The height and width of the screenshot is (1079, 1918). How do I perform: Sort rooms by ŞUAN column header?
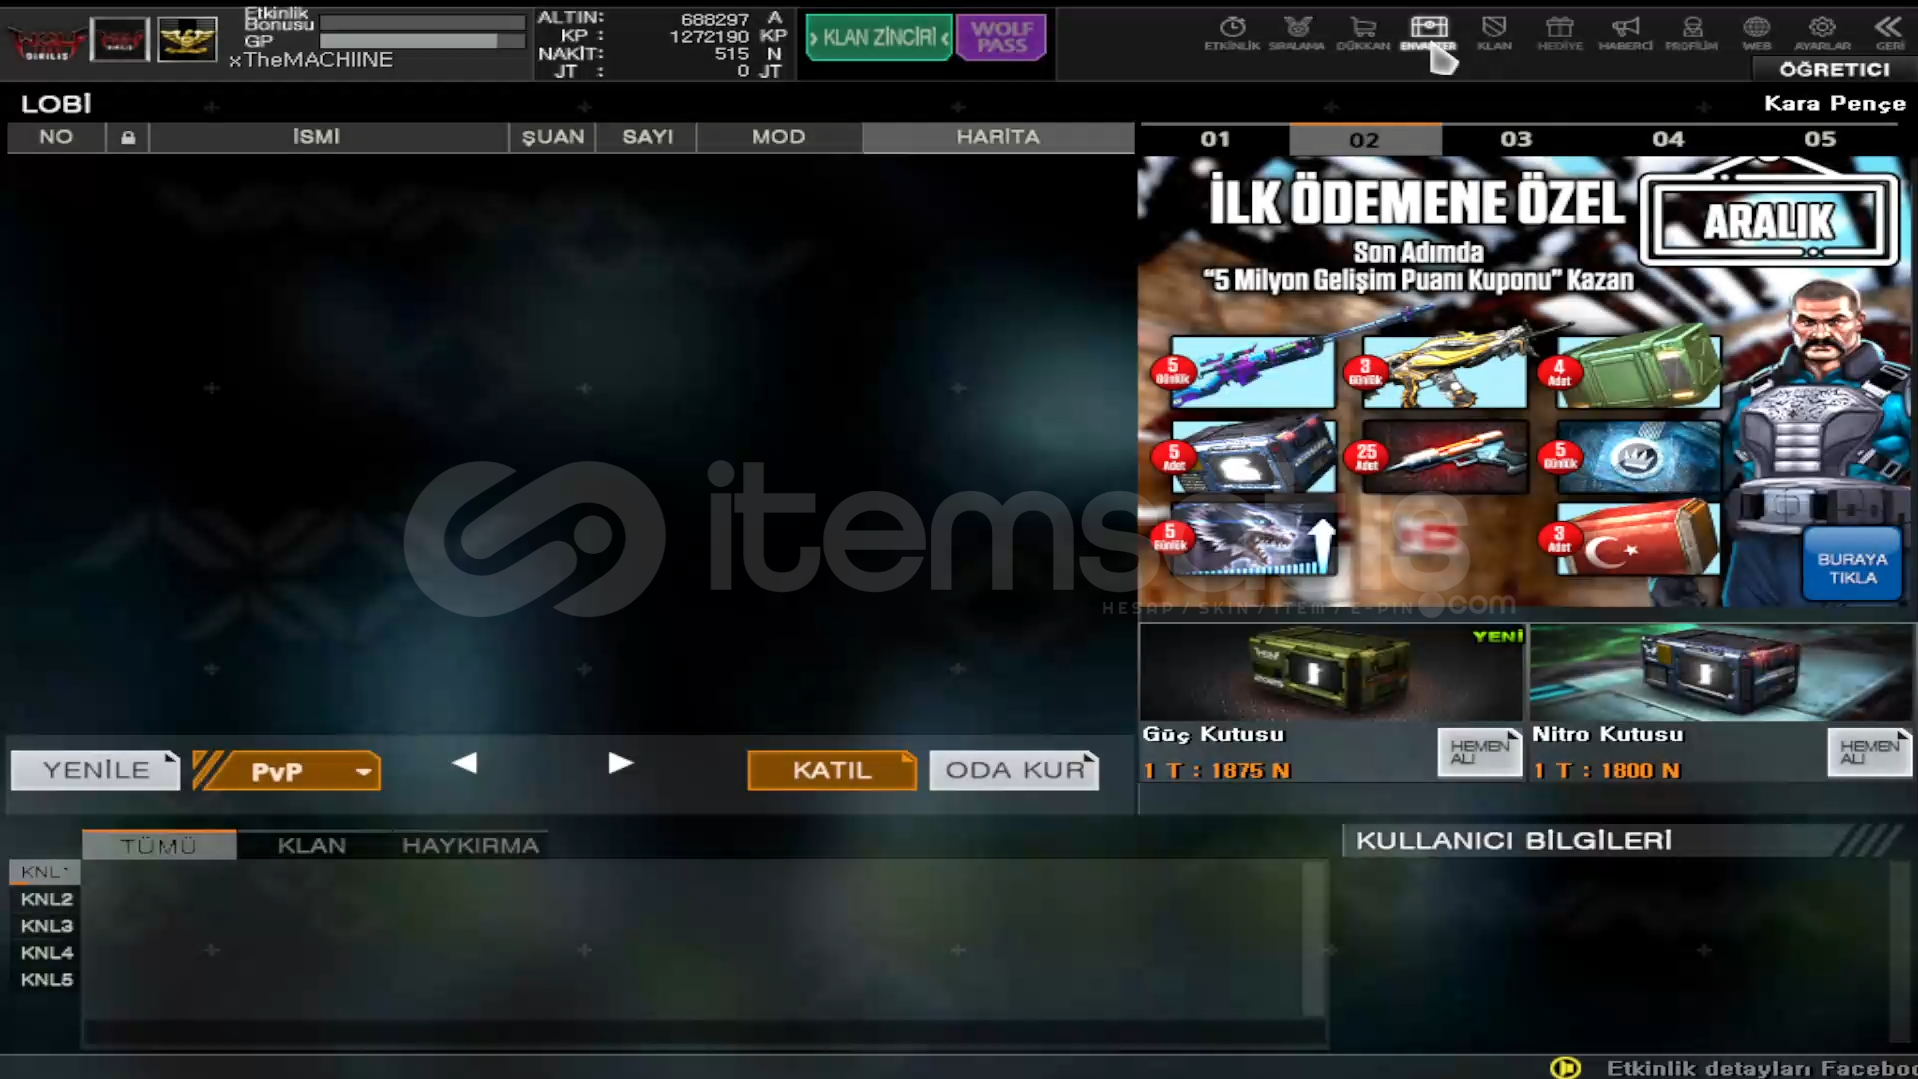552,137
